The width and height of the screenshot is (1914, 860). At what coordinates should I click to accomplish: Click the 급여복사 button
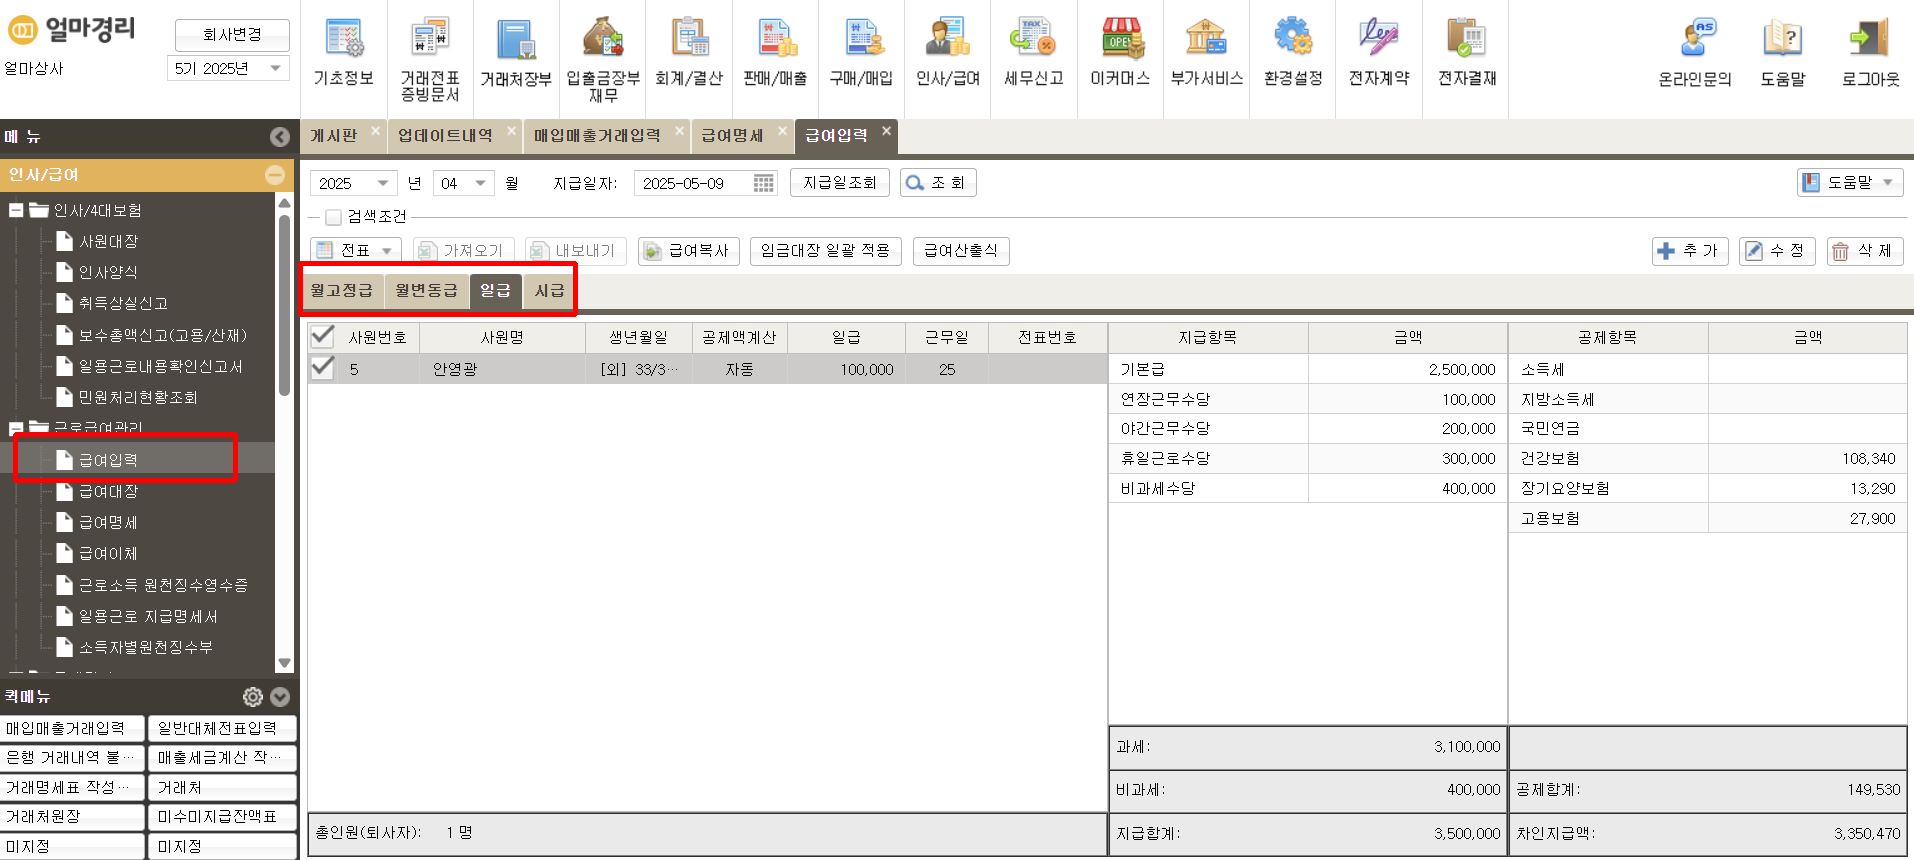tap(687, 250)
